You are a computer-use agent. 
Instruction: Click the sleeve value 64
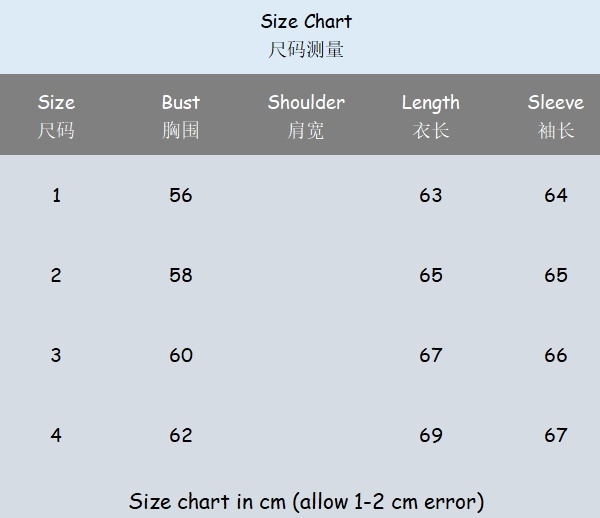coord(556,195)
